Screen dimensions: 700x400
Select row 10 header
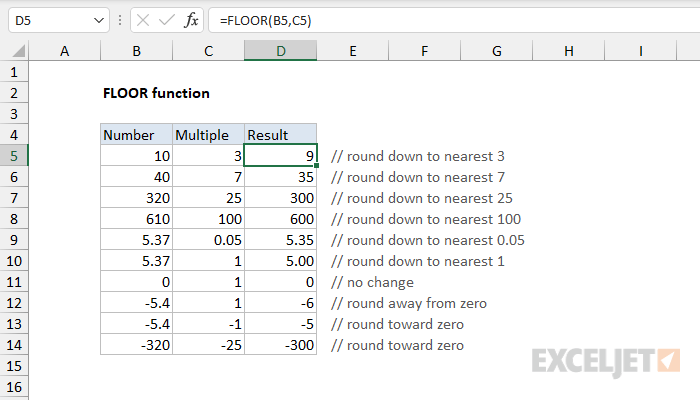click(14, 261)
